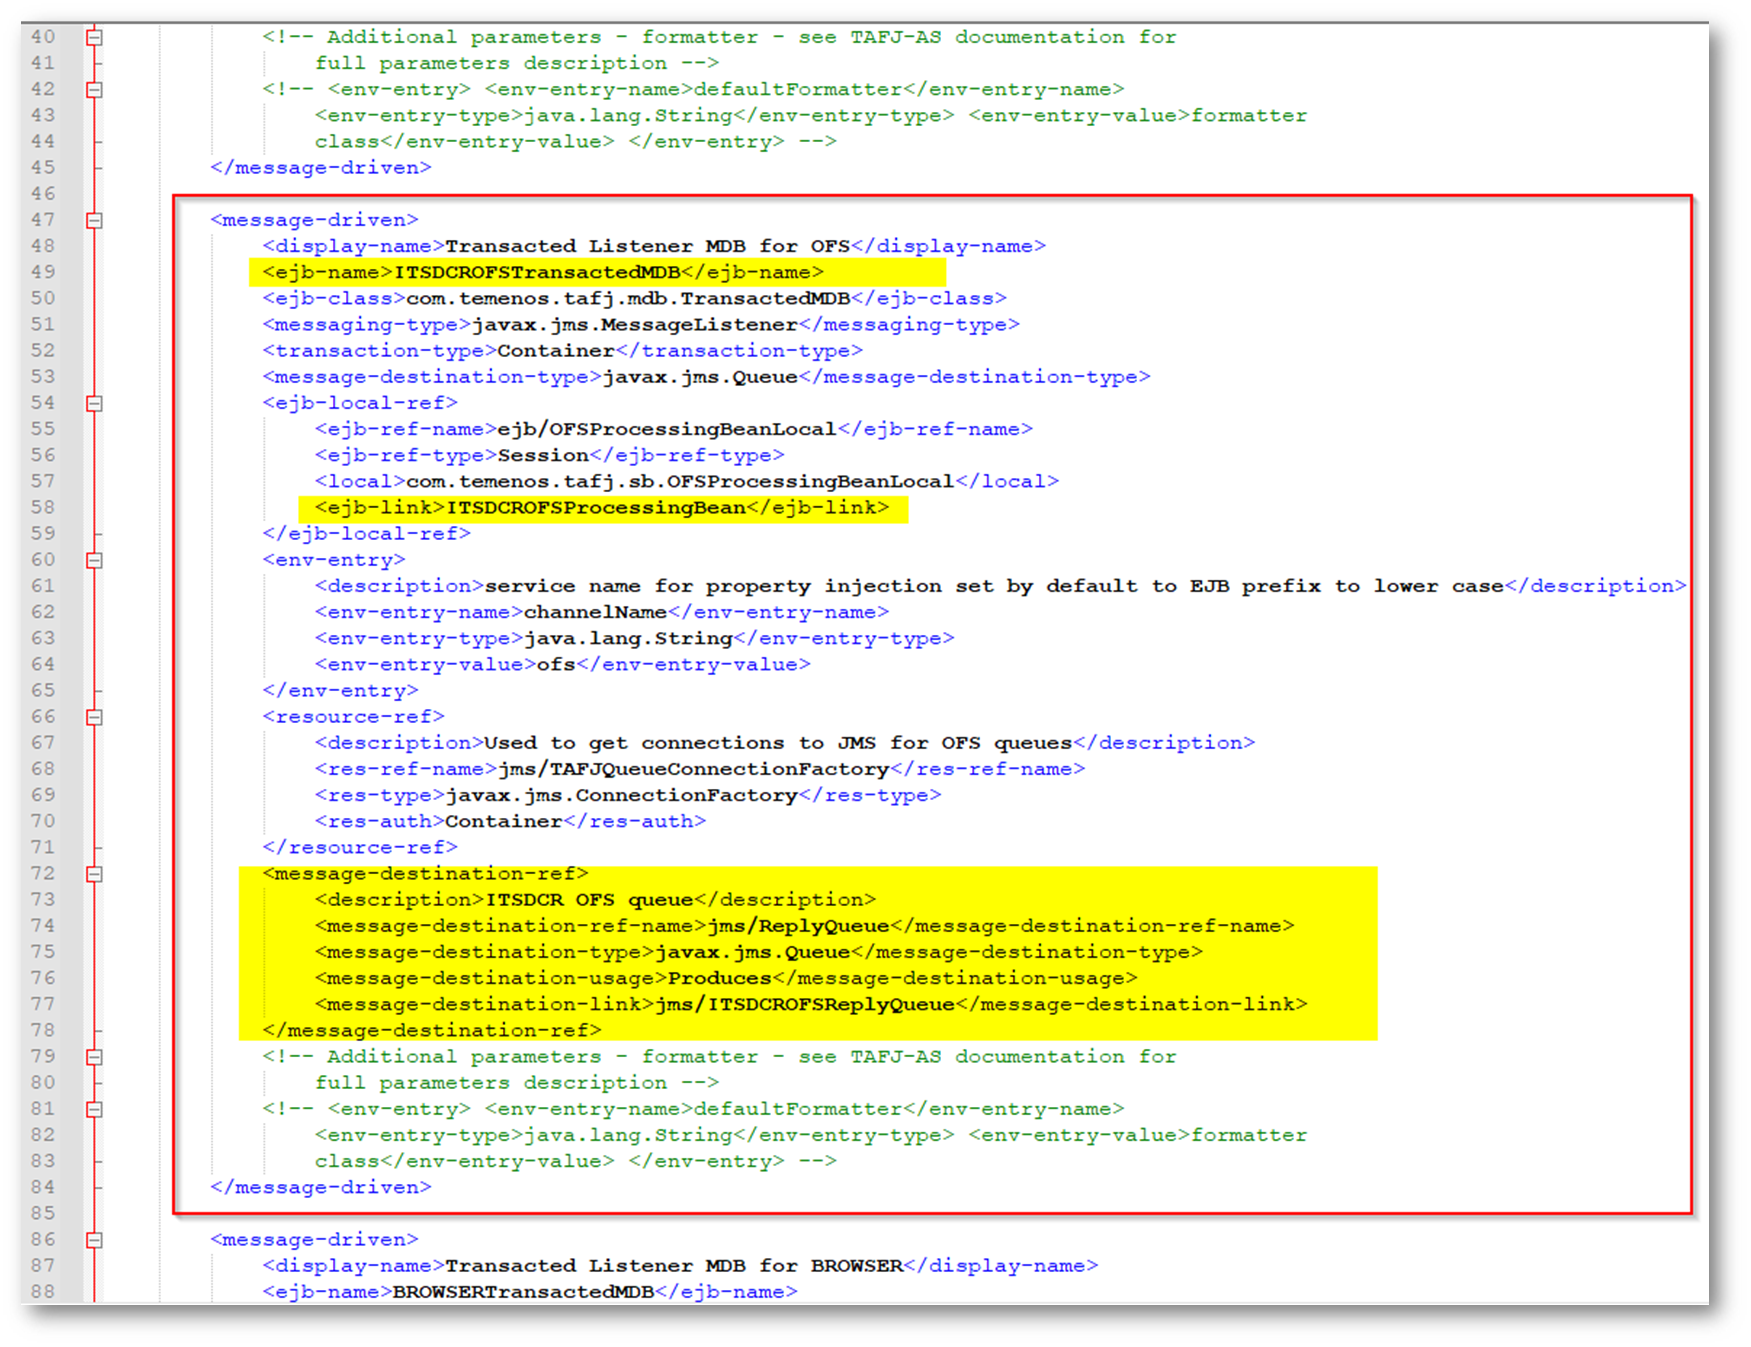
Task: Place cursor in ITSDCROFSProcessingBean ejb-link value
Action: click(x=596, y=508)
